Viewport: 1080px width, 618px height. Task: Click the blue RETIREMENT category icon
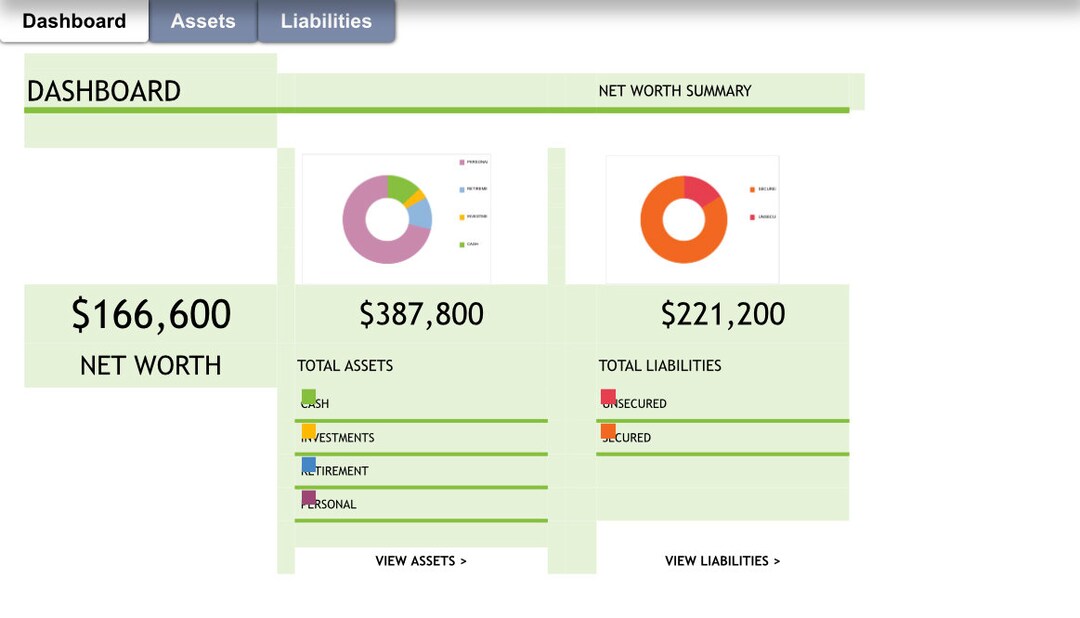[308, 464]
